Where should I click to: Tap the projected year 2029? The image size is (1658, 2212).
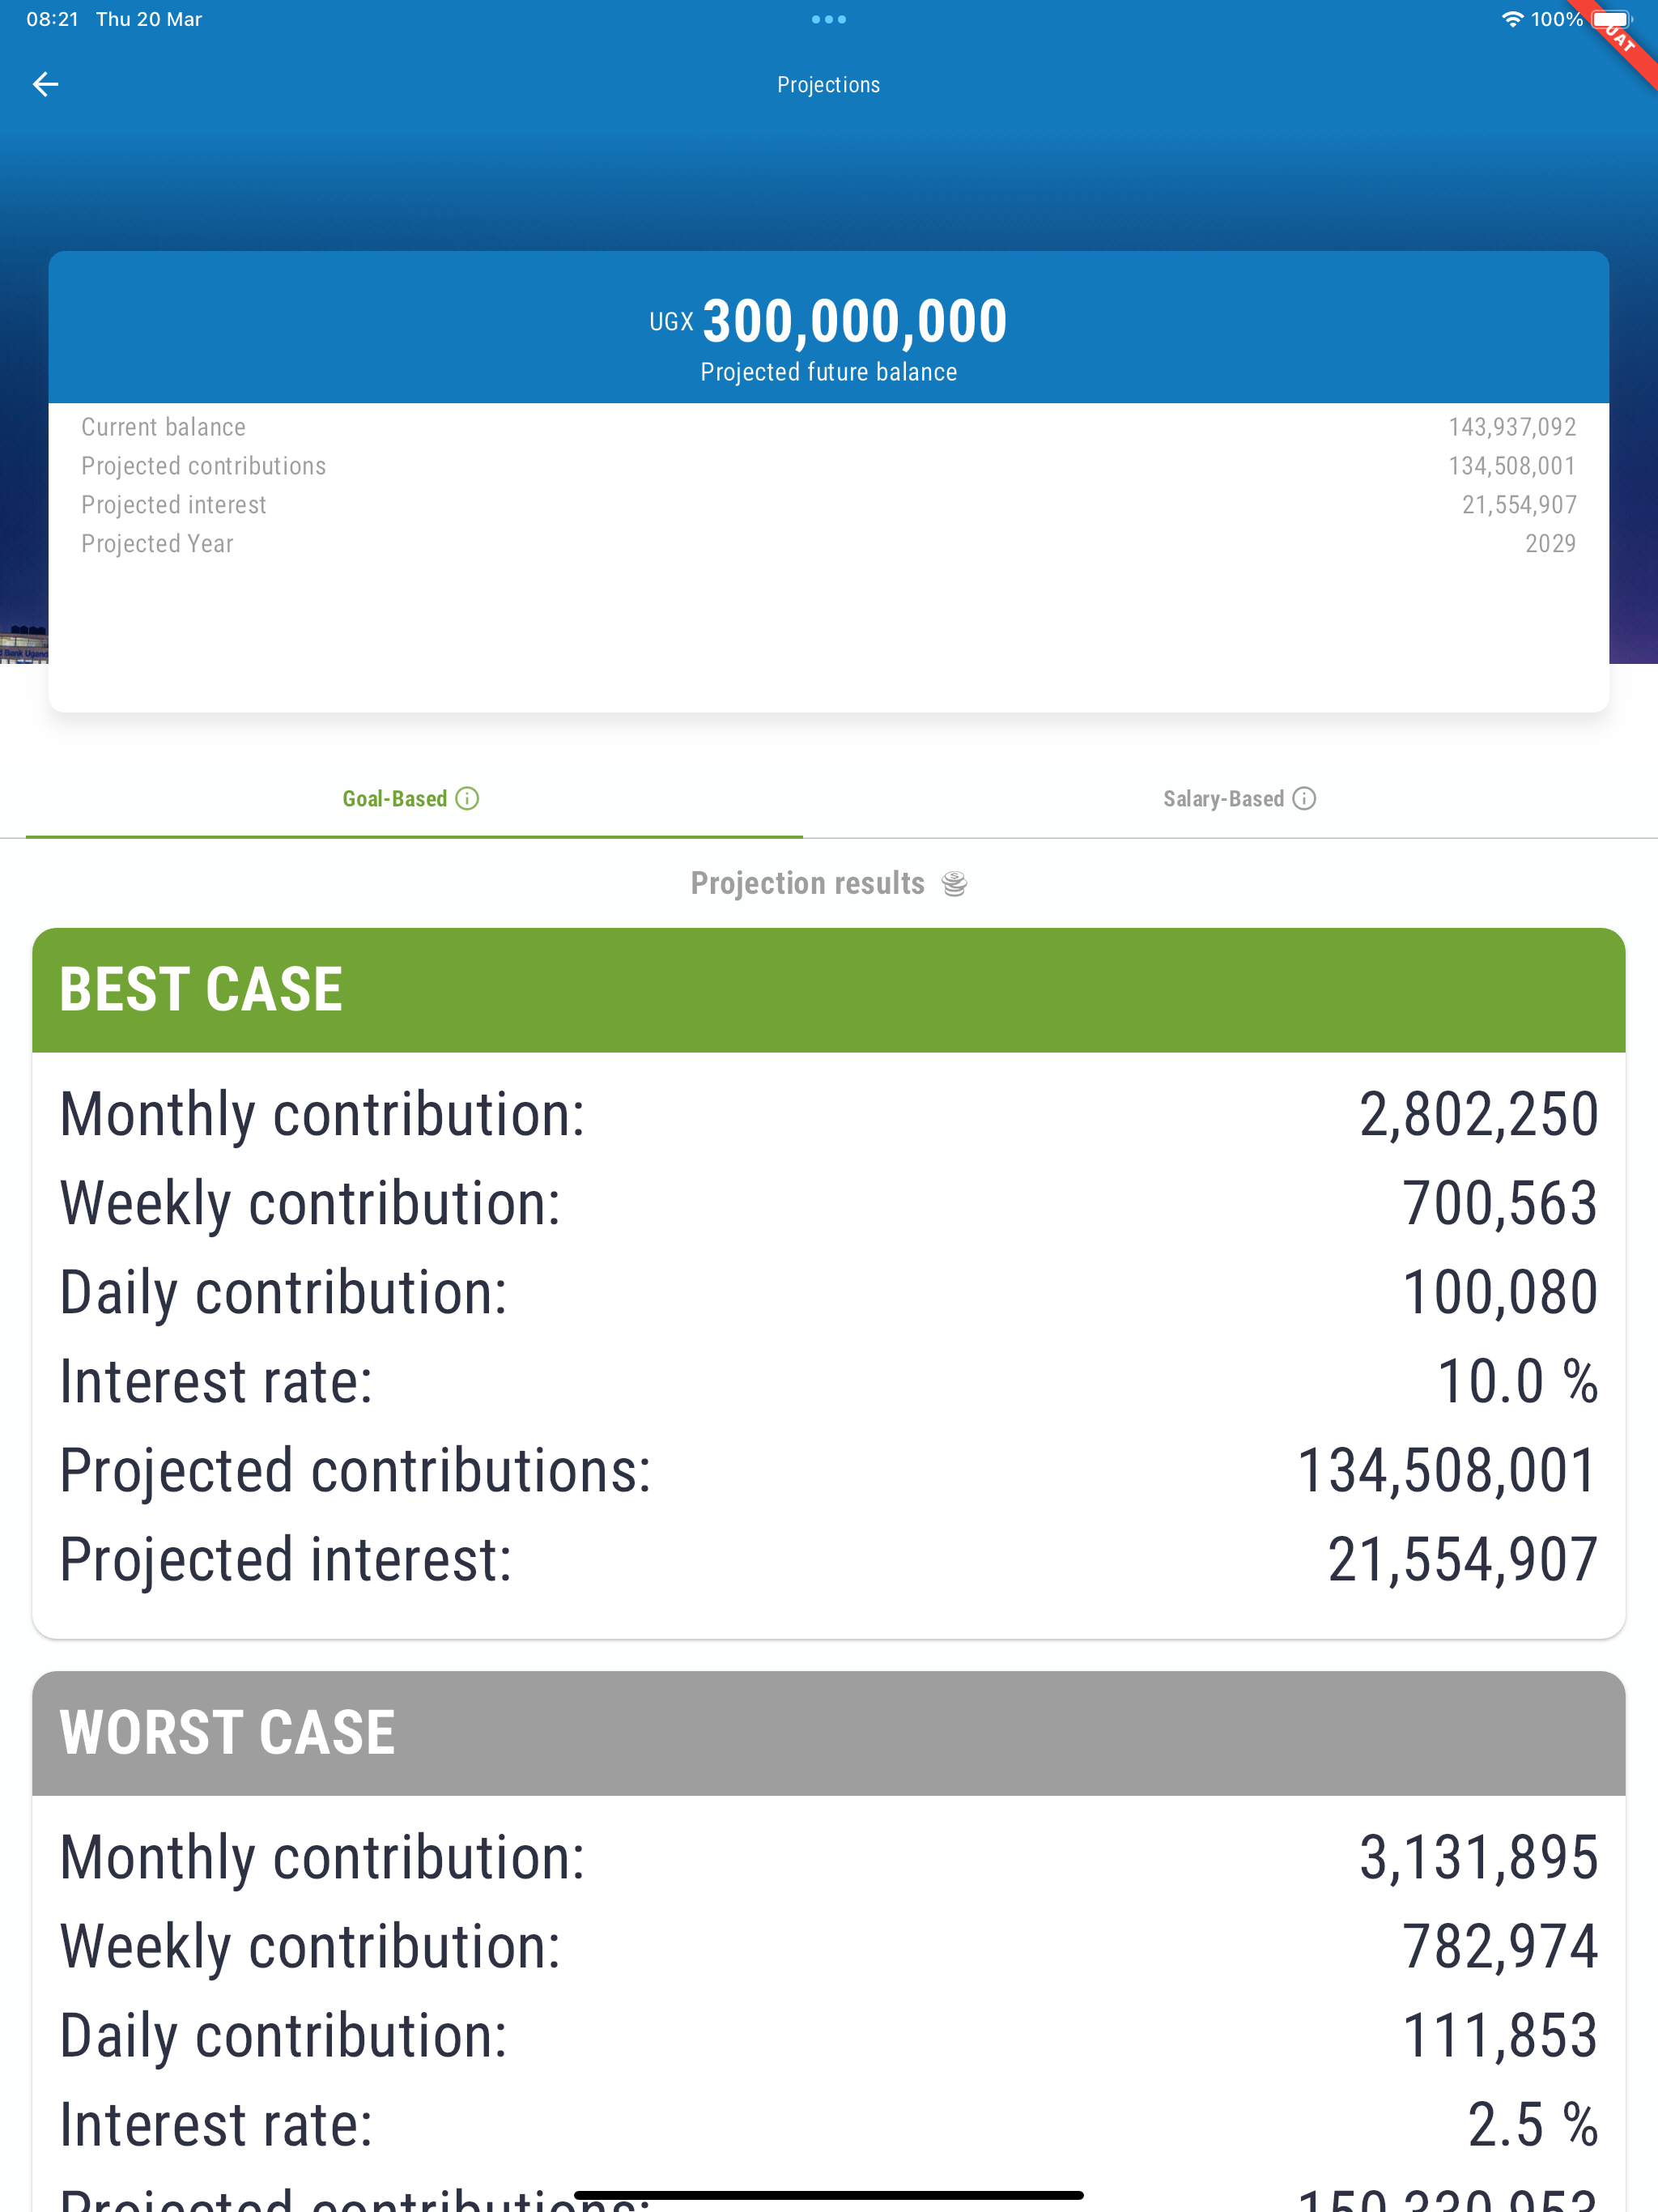point(1550,544)
